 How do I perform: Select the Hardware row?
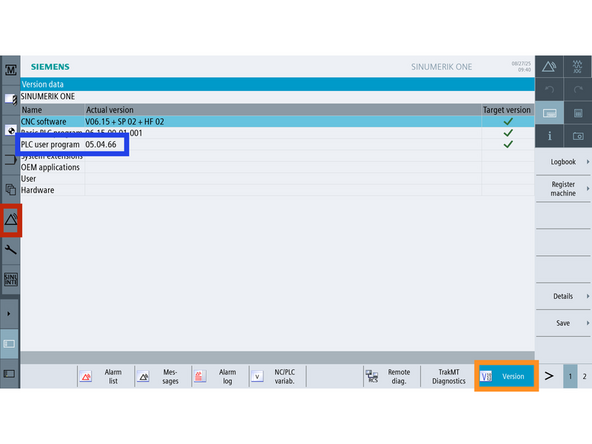[x=277, y=190]
